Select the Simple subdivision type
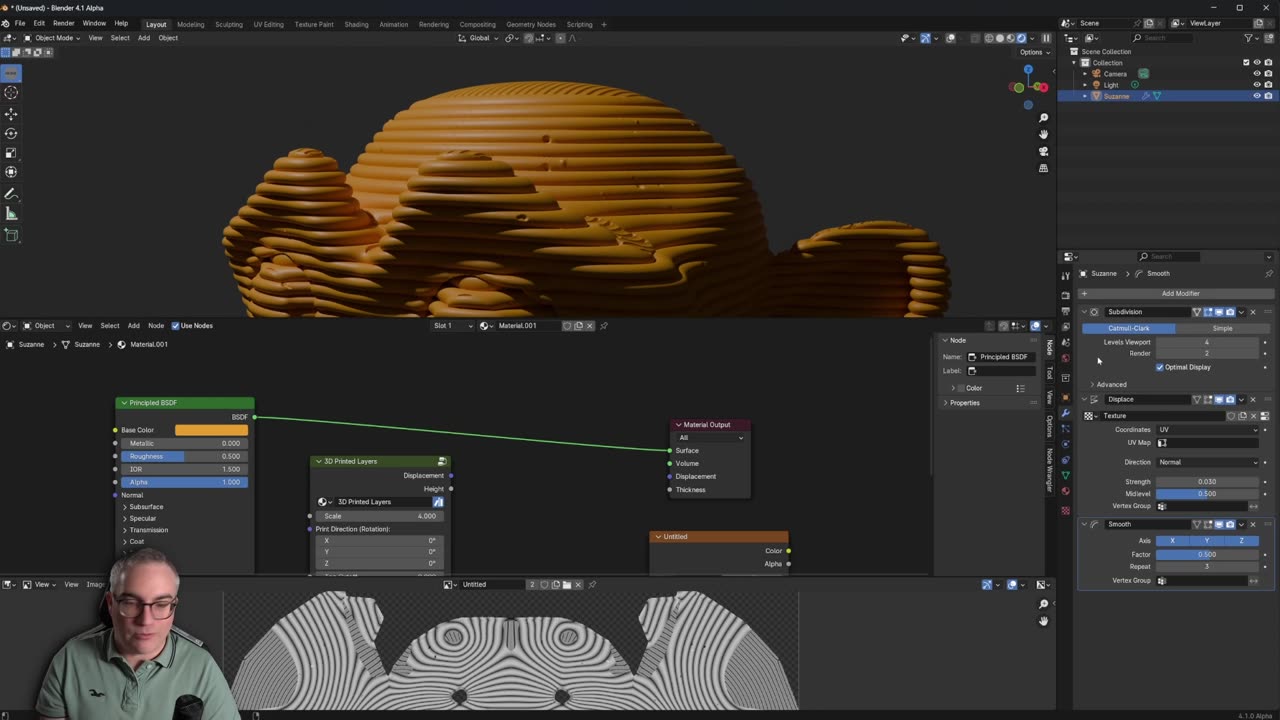The image size is (1280, 720). pyautogui.click(x=1222, y=328)
